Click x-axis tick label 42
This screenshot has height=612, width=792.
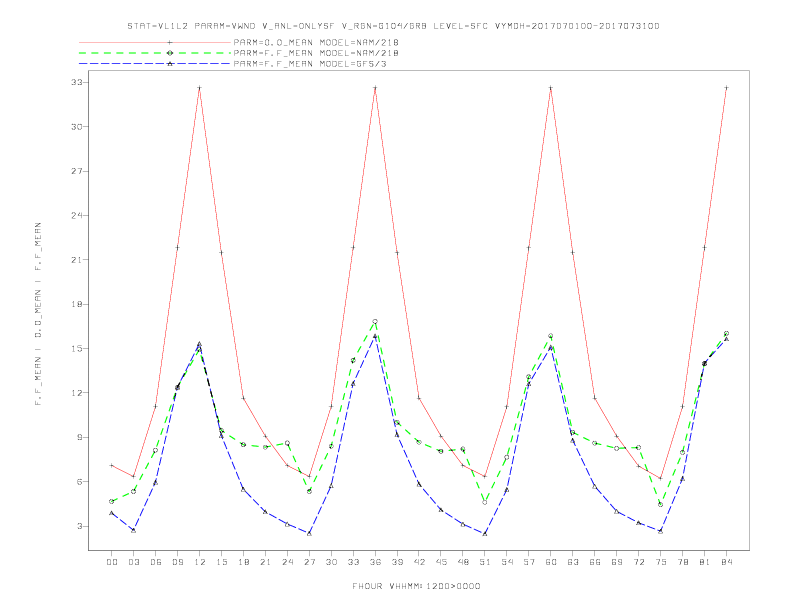tap(419, 562)
